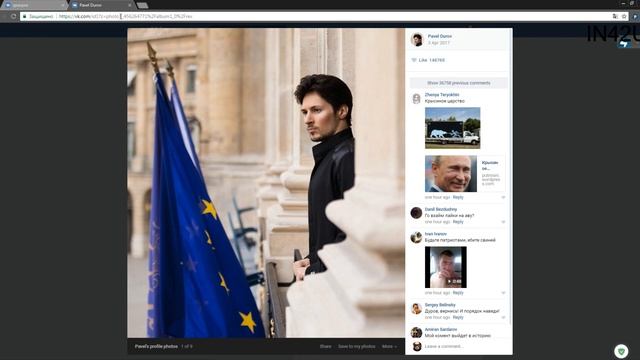Click the Like heart icon
The height and width of the screenshot is (360, 640).
414,60
